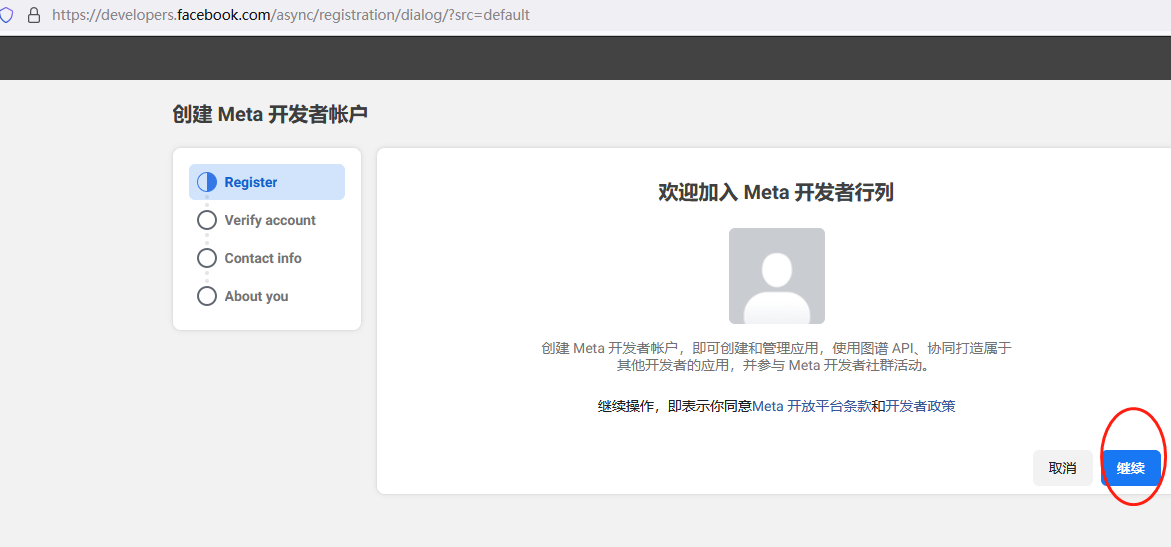Click the blue 继续 button

[x=1131, y=468]
